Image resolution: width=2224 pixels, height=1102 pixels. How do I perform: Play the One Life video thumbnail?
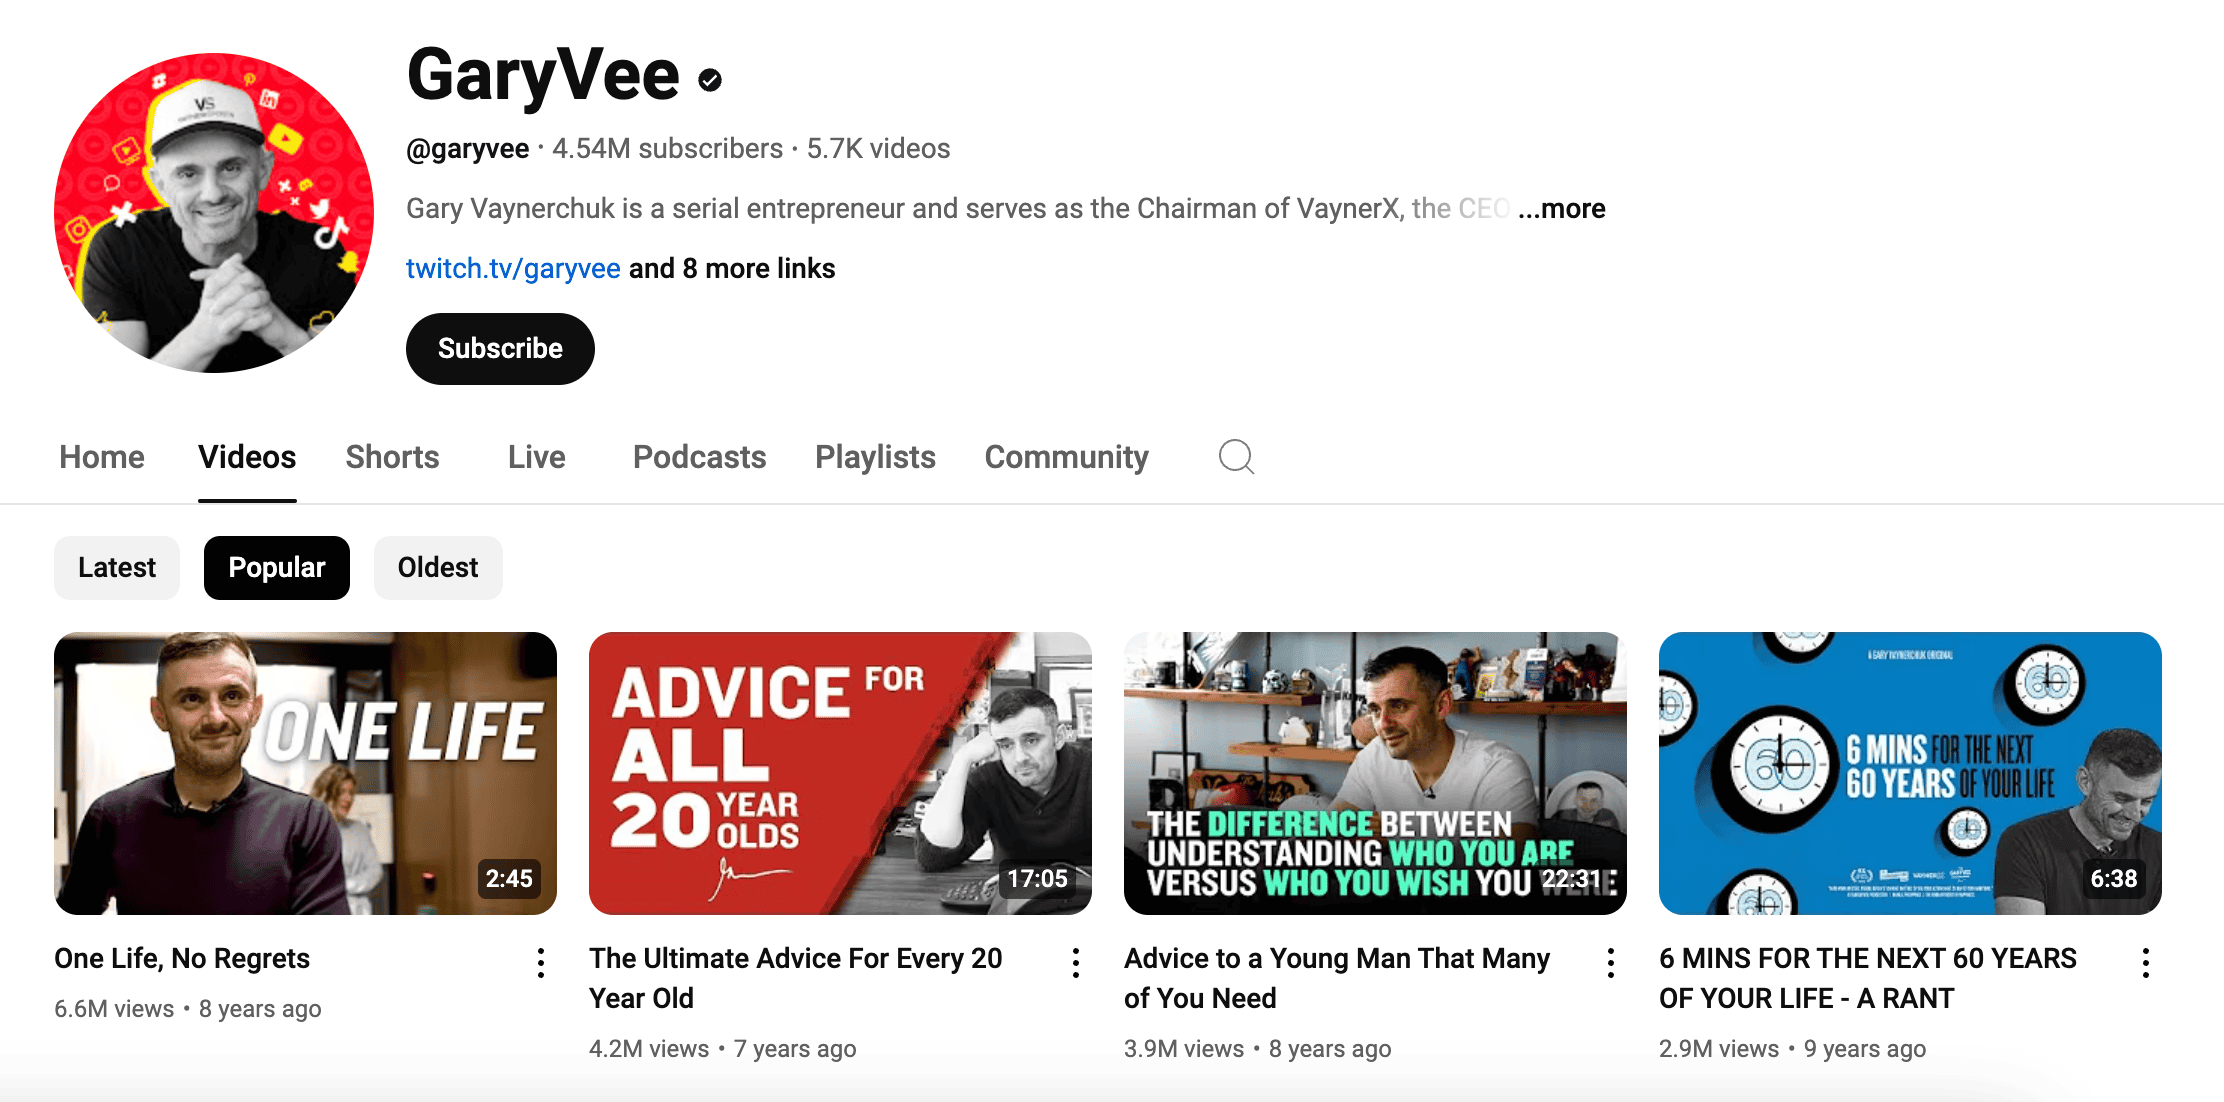305,773
